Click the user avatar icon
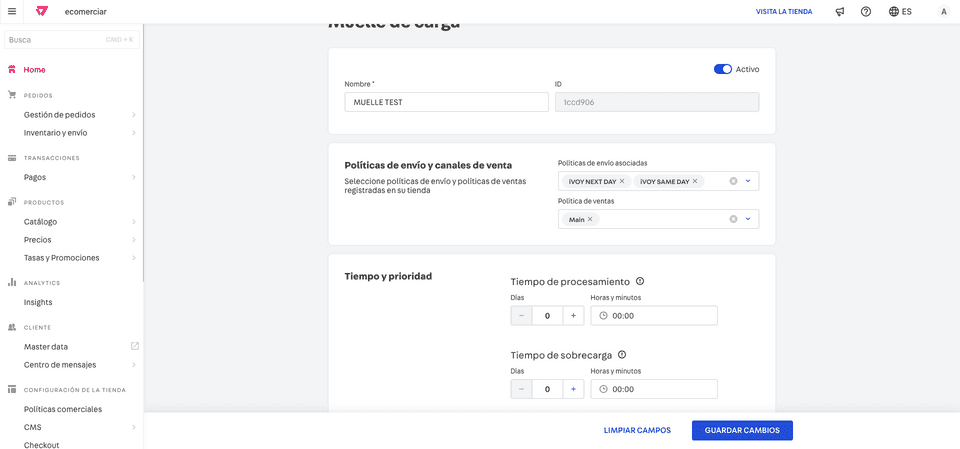Viewport: 960px width, 449px height. (943, 11)
